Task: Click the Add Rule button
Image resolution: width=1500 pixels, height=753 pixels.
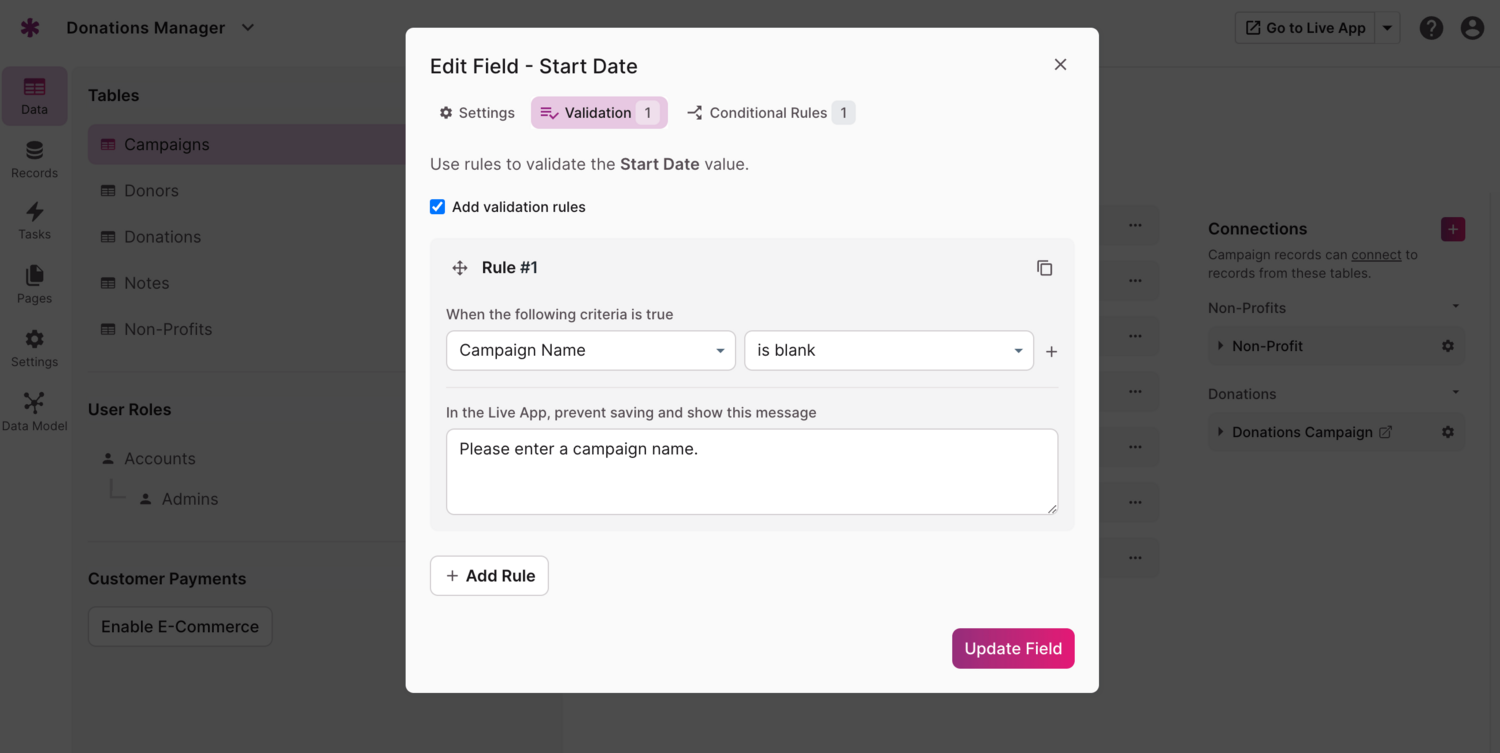Action: 489,576
